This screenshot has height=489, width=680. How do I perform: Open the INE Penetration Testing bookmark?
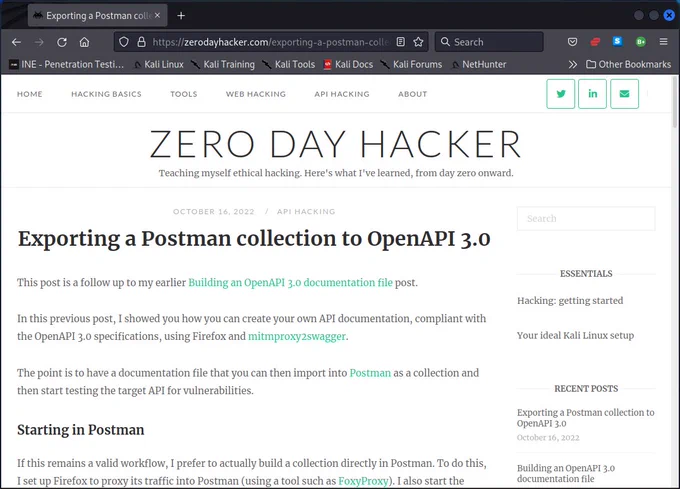point(67,65)
